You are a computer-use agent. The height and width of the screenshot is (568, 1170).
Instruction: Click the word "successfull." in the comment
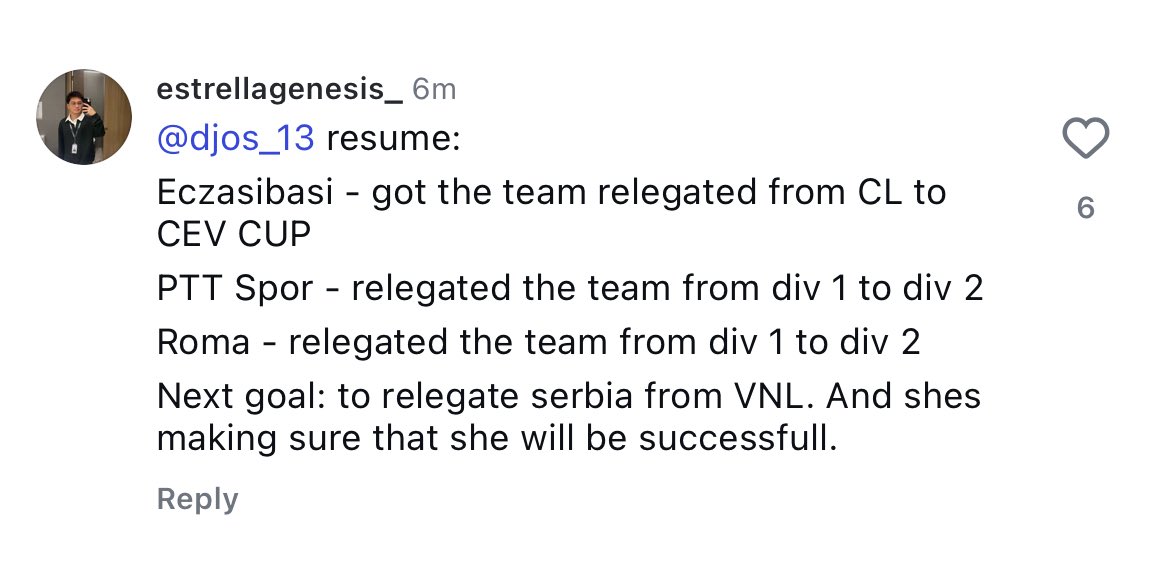point(738,439)
